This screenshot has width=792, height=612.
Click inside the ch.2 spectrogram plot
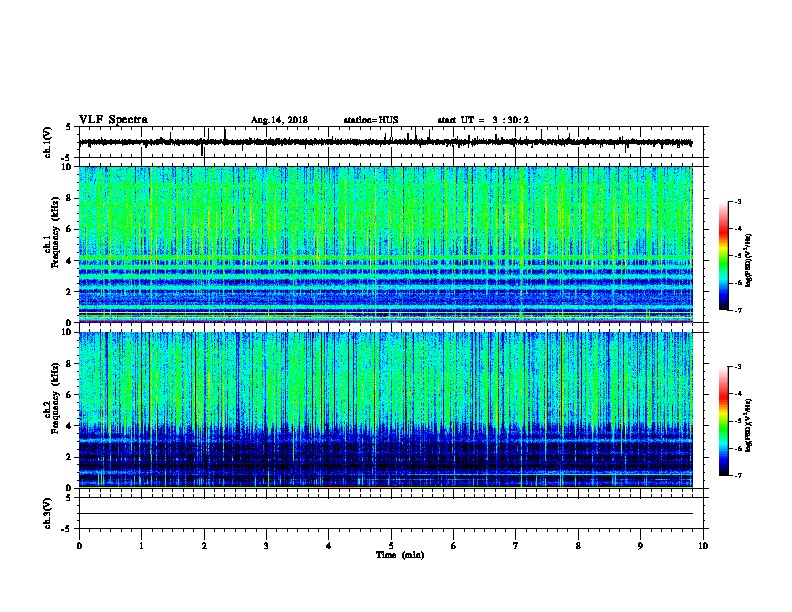[x=385, y=410]
